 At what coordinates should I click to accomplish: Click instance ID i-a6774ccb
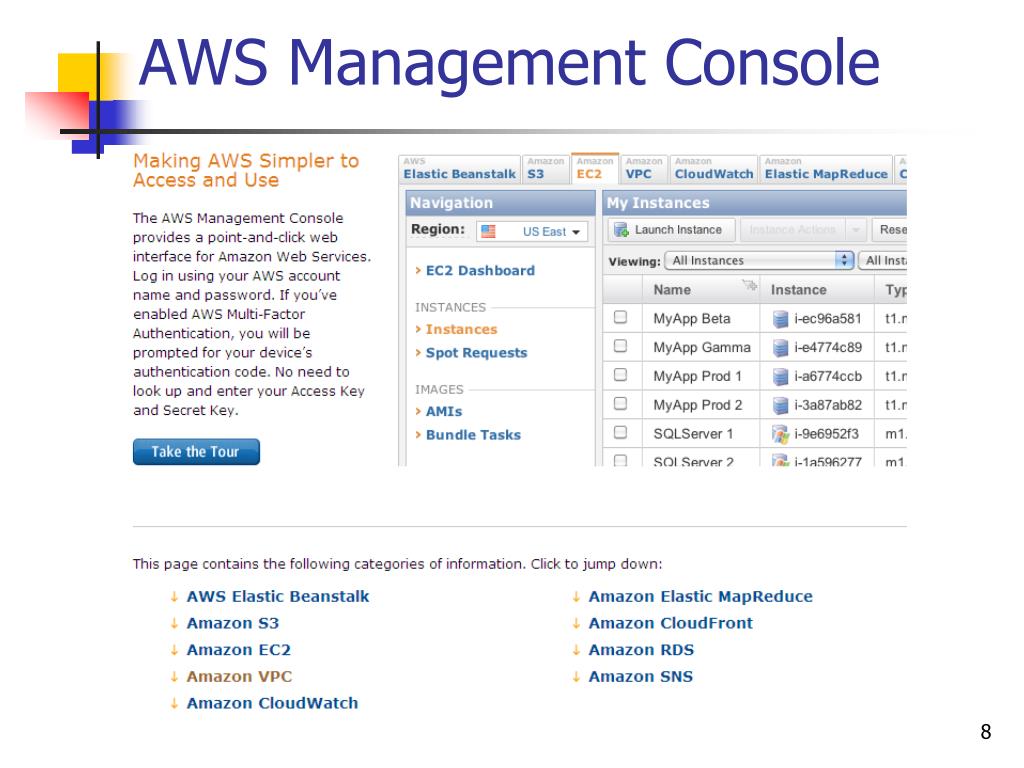[828, 376]
